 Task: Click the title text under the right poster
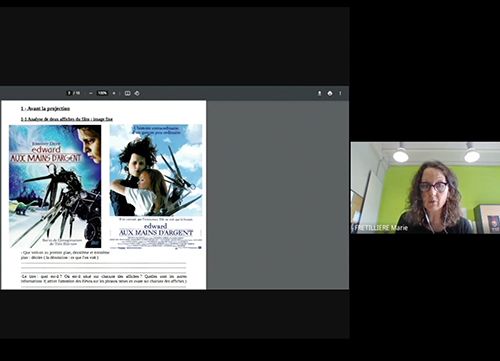pyautogui.click(x=156, y=230)
